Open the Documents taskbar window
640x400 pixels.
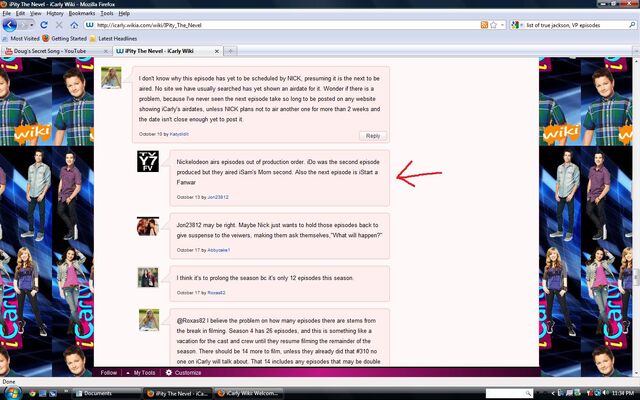coord(106,393)
